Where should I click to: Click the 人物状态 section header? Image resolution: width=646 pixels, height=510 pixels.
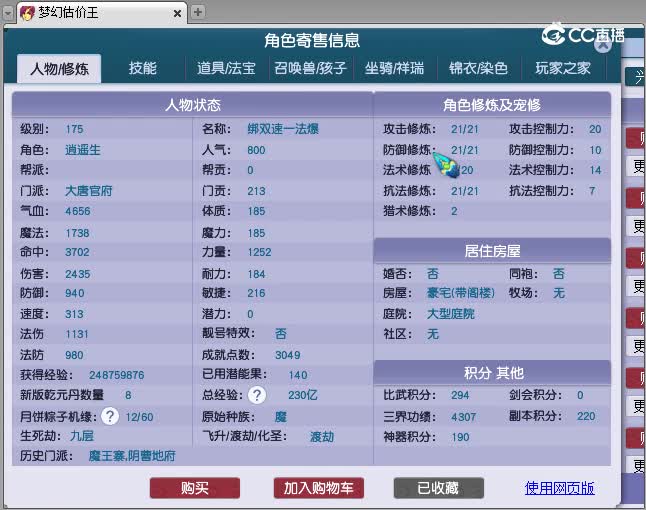[193, 105]
